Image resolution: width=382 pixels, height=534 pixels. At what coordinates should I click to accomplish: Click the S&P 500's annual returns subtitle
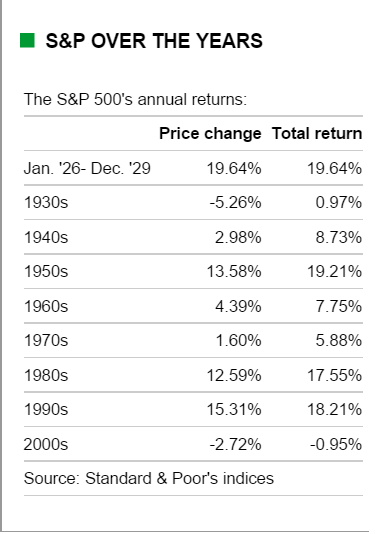tap(135, 99)
